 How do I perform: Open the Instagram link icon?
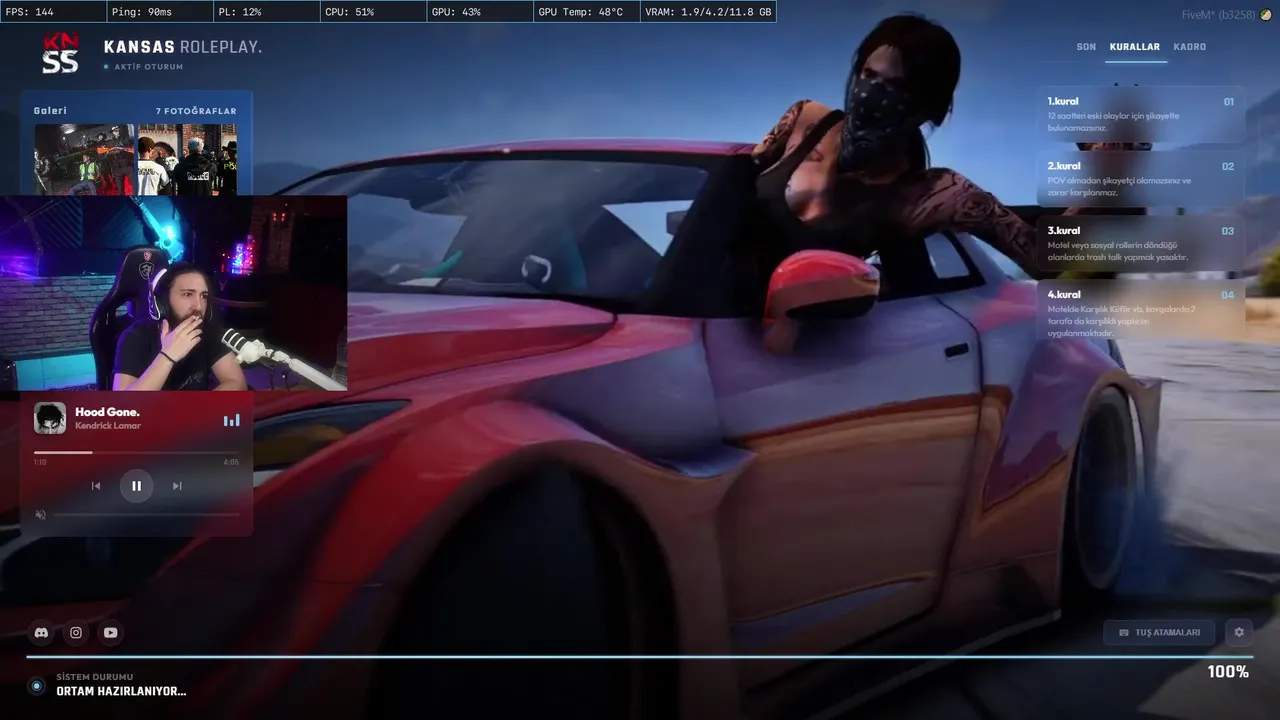coord(76,632)
